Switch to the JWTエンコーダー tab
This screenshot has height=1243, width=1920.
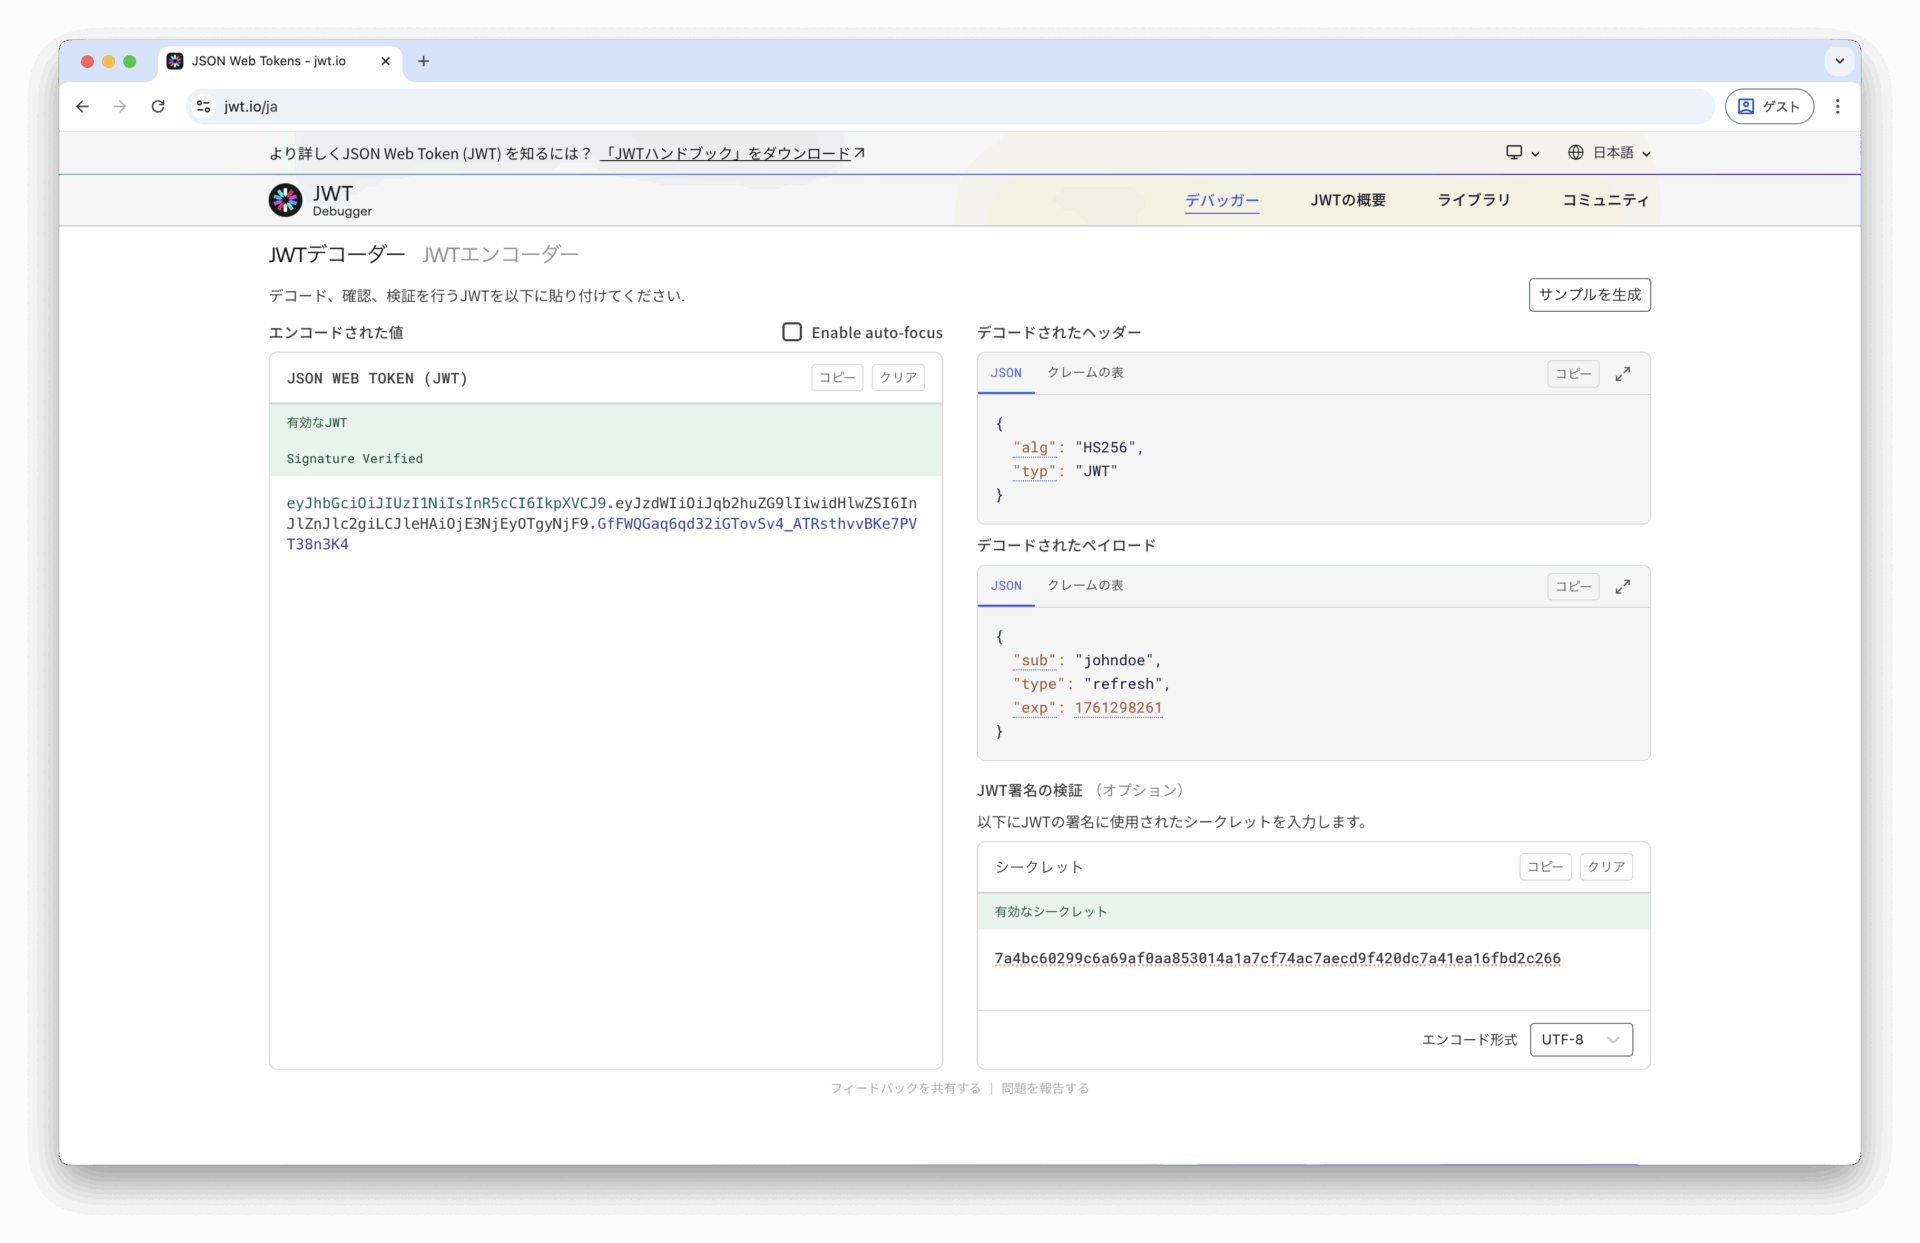click(x=500, y=255)
